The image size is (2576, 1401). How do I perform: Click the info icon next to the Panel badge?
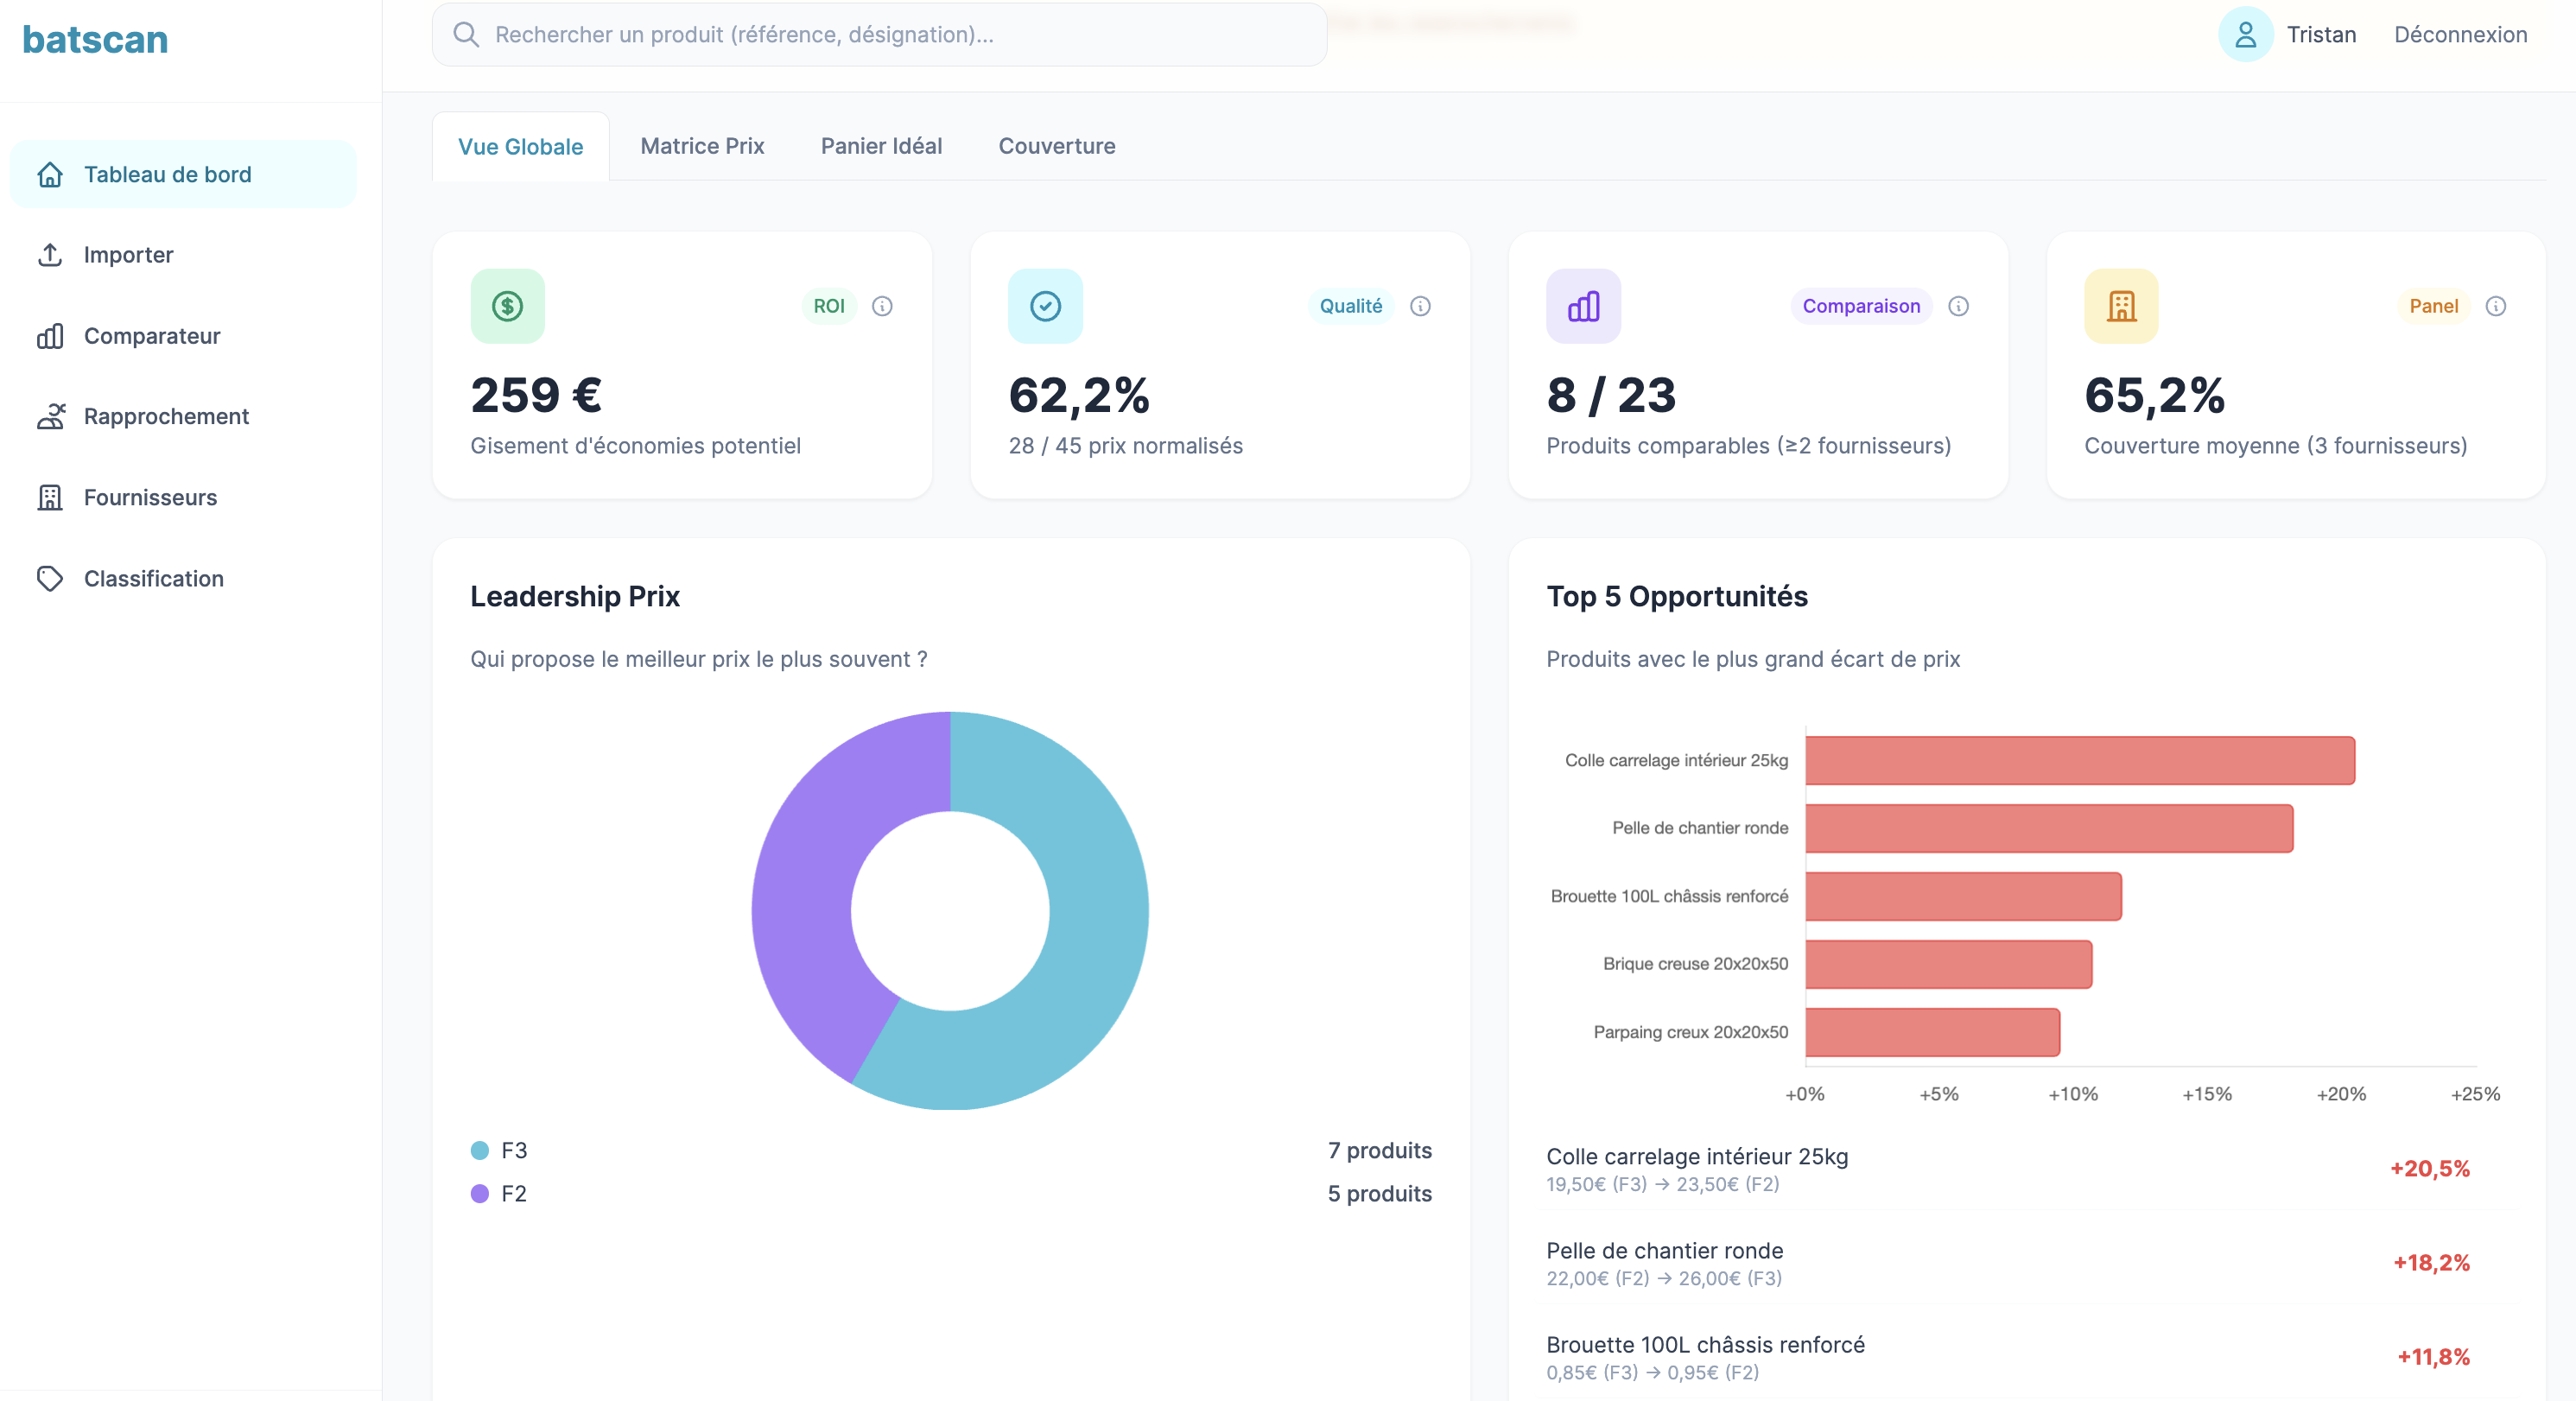click(2496, 307)
